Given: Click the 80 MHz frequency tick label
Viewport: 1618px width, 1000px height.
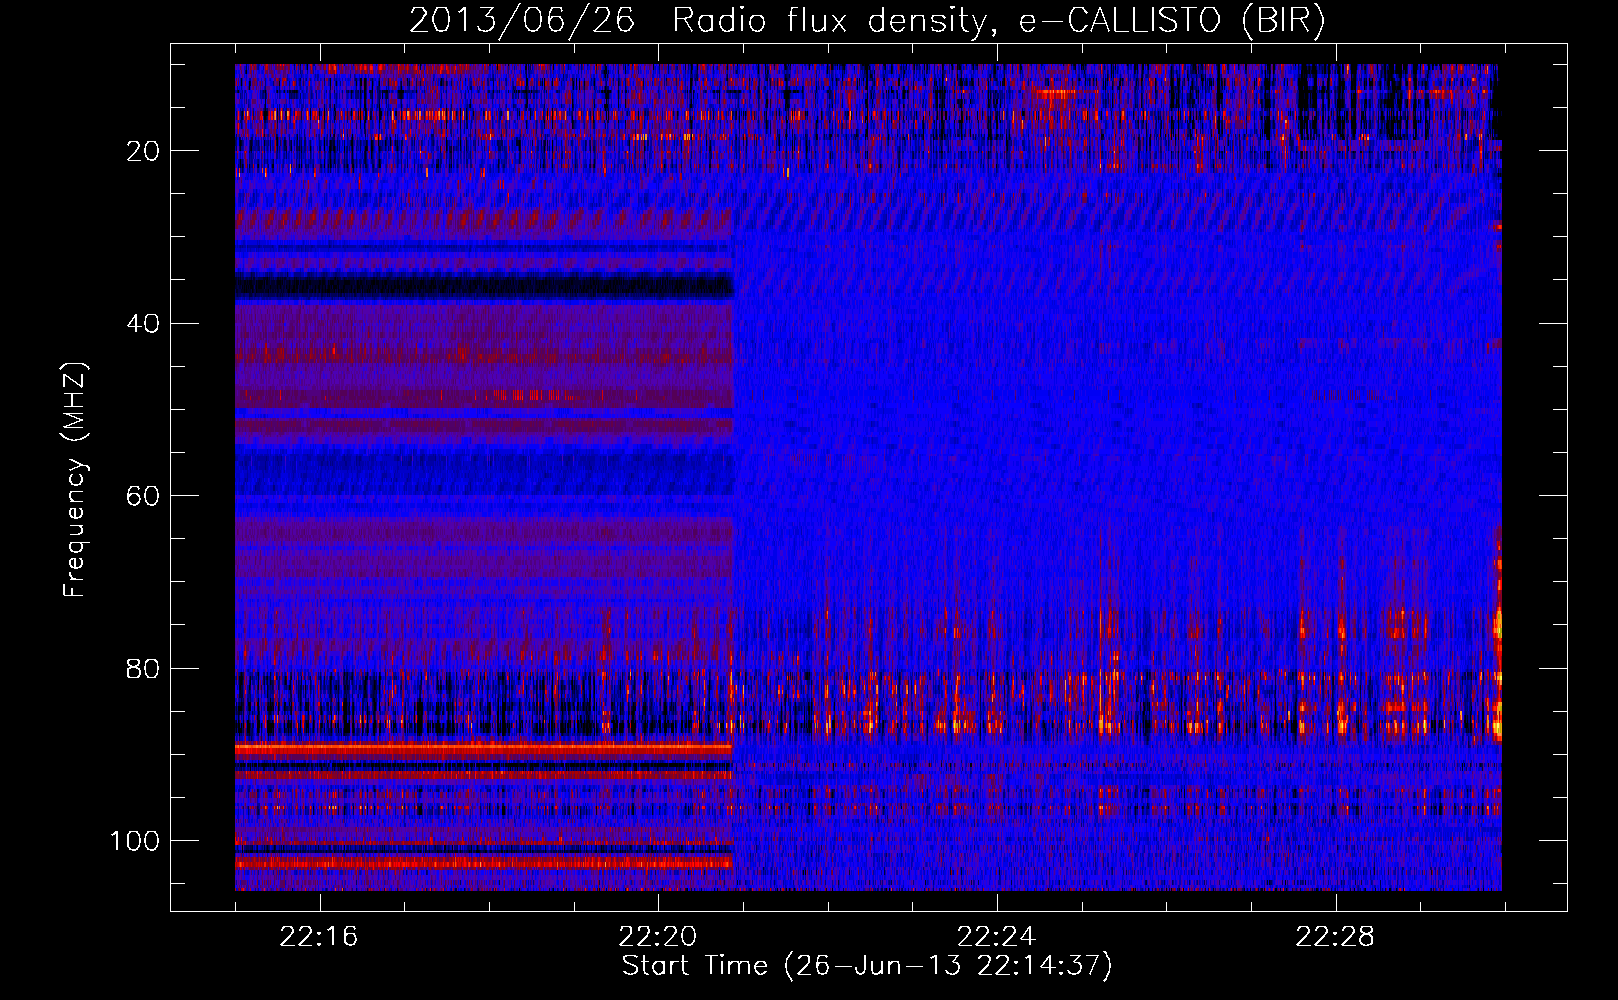Looking at the screenshot, I should tap(144, 669).
